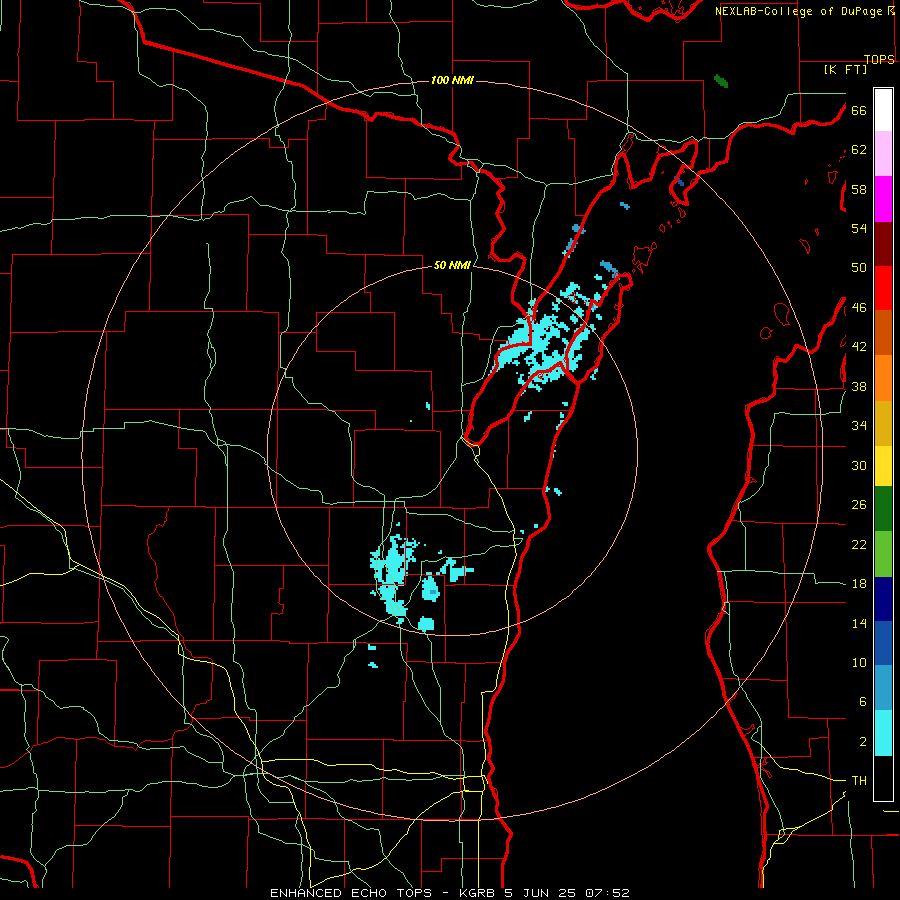900x900 pixels.
Task: Click the legend value 50
Action: [859, 268]
